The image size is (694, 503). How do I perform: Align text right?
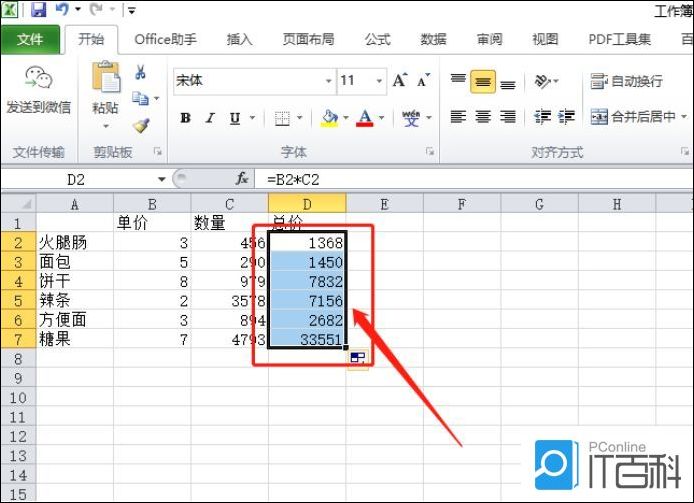tap(508, 117)
